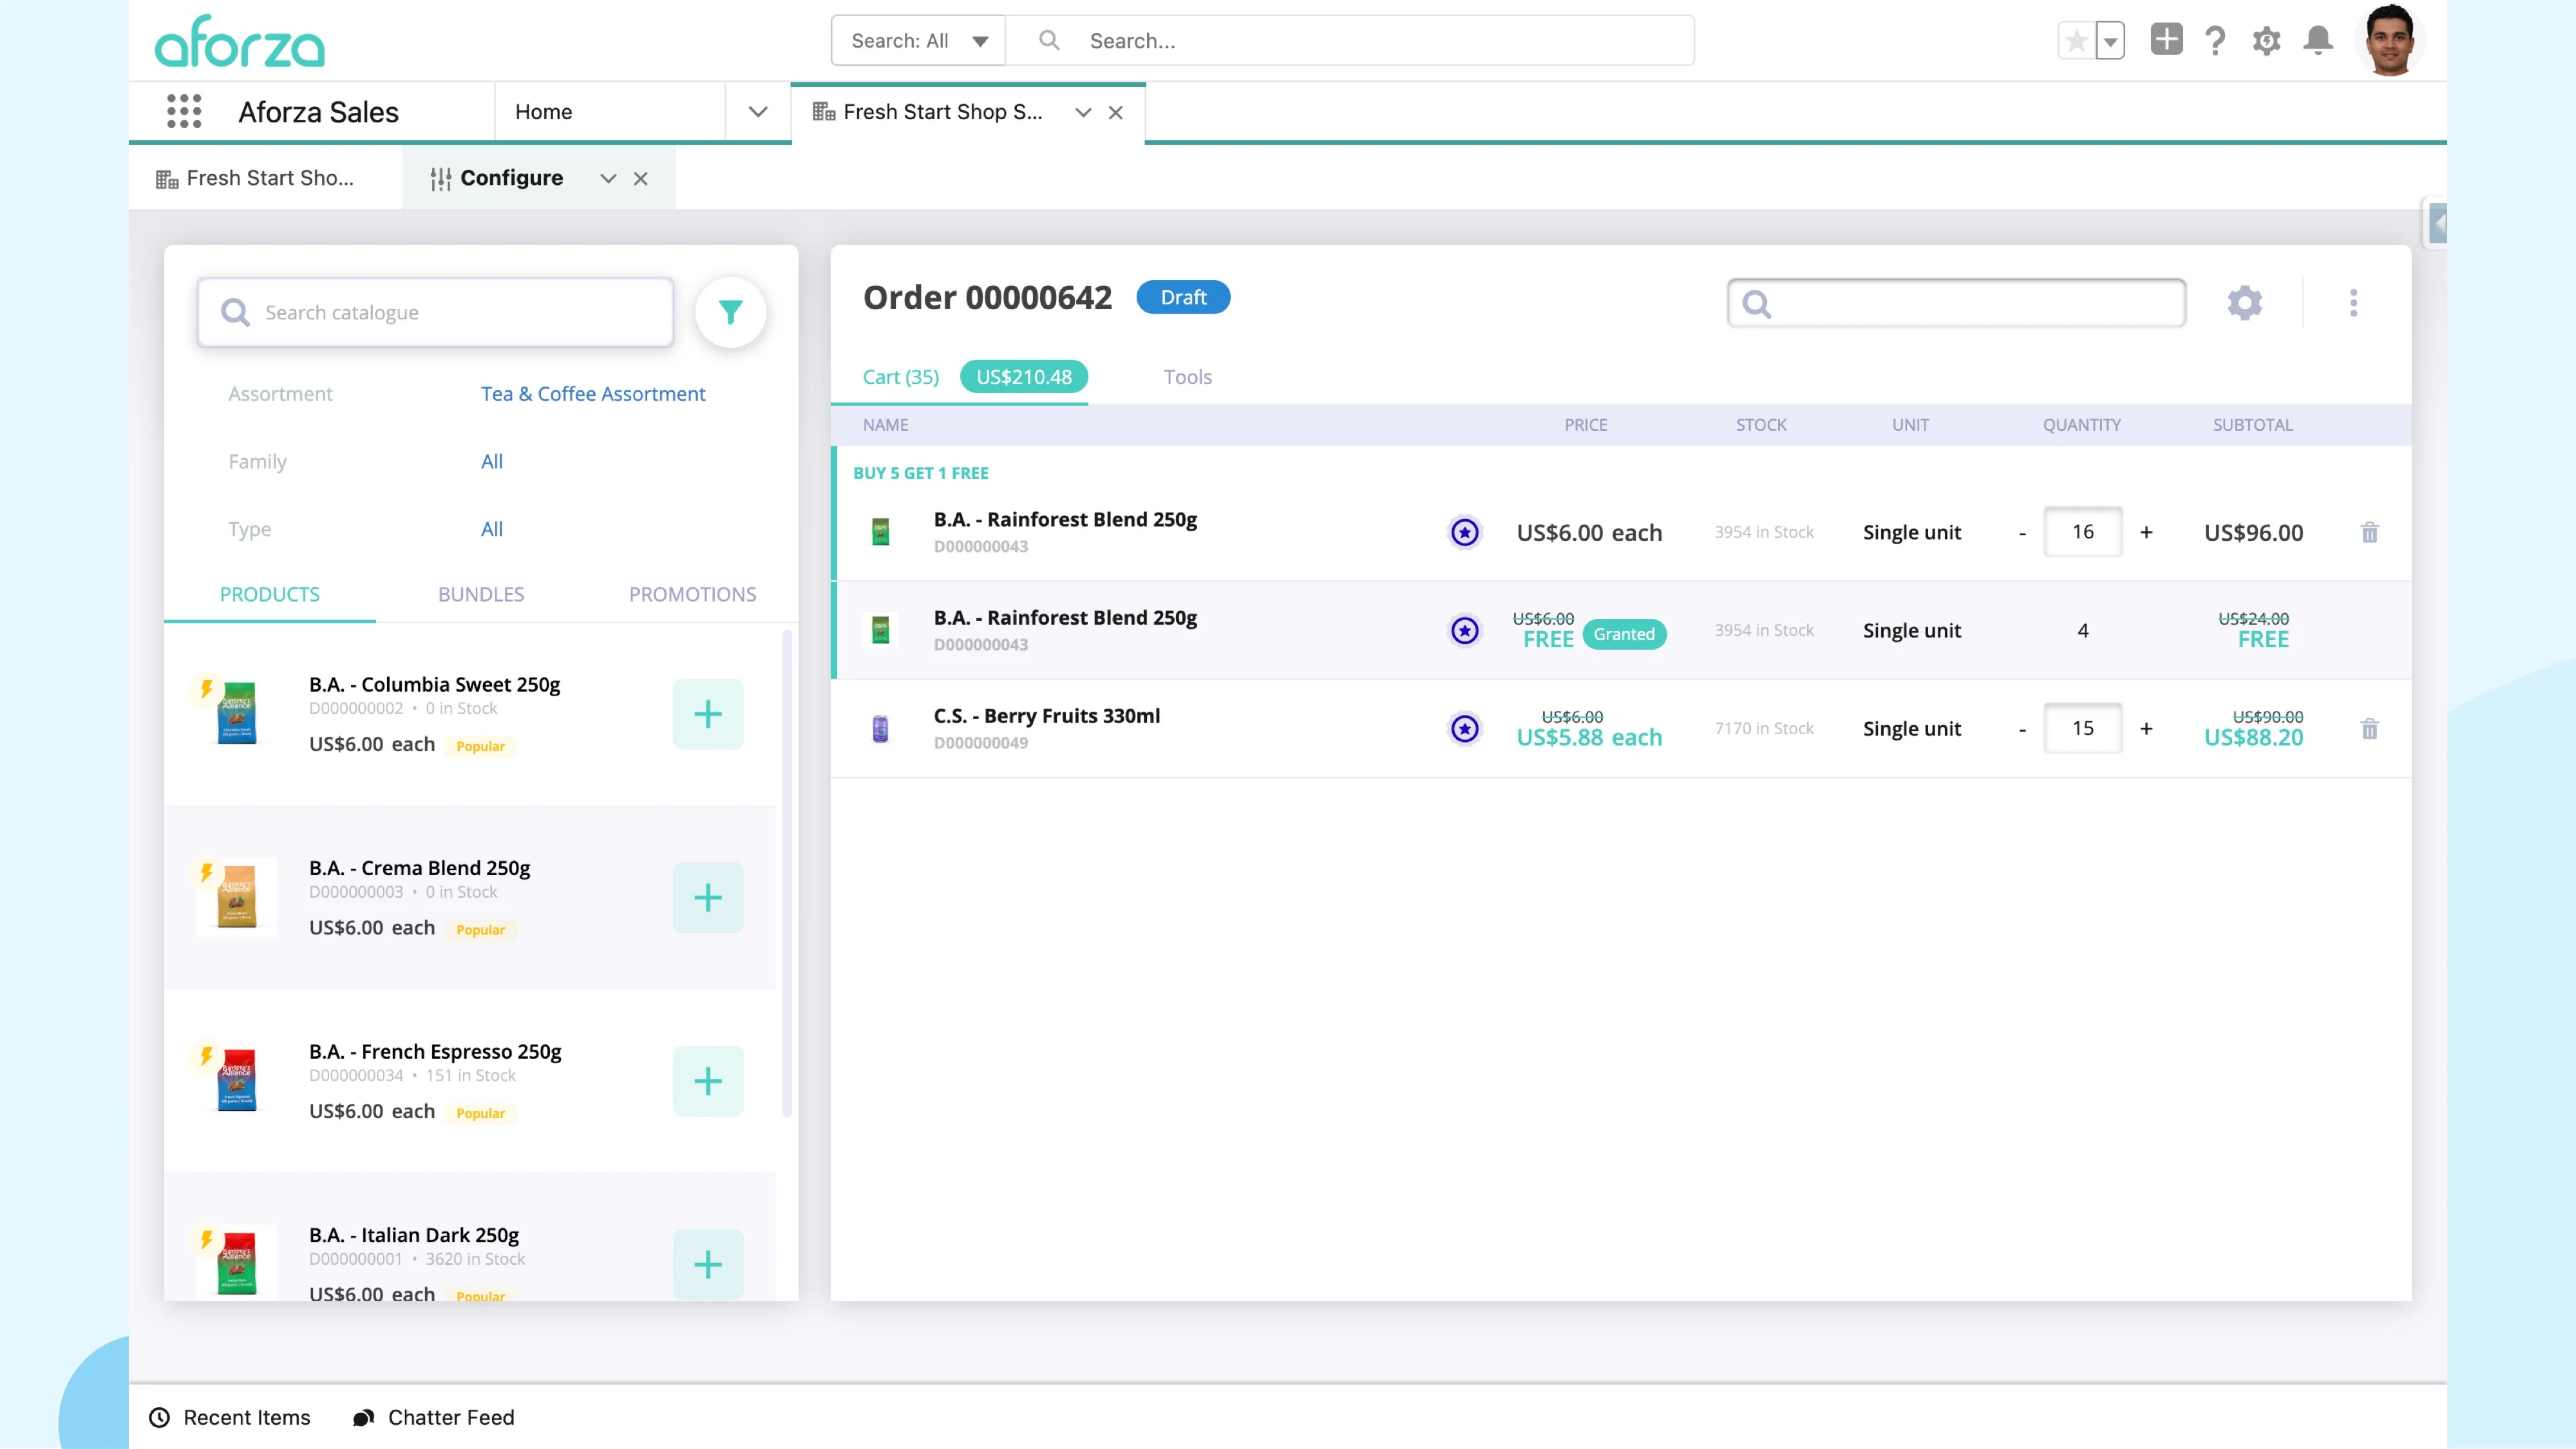Screen dimensions: 2576x1449
Task: Close the Fresh Start Shop workspace tab
Action: [1116, 113]
